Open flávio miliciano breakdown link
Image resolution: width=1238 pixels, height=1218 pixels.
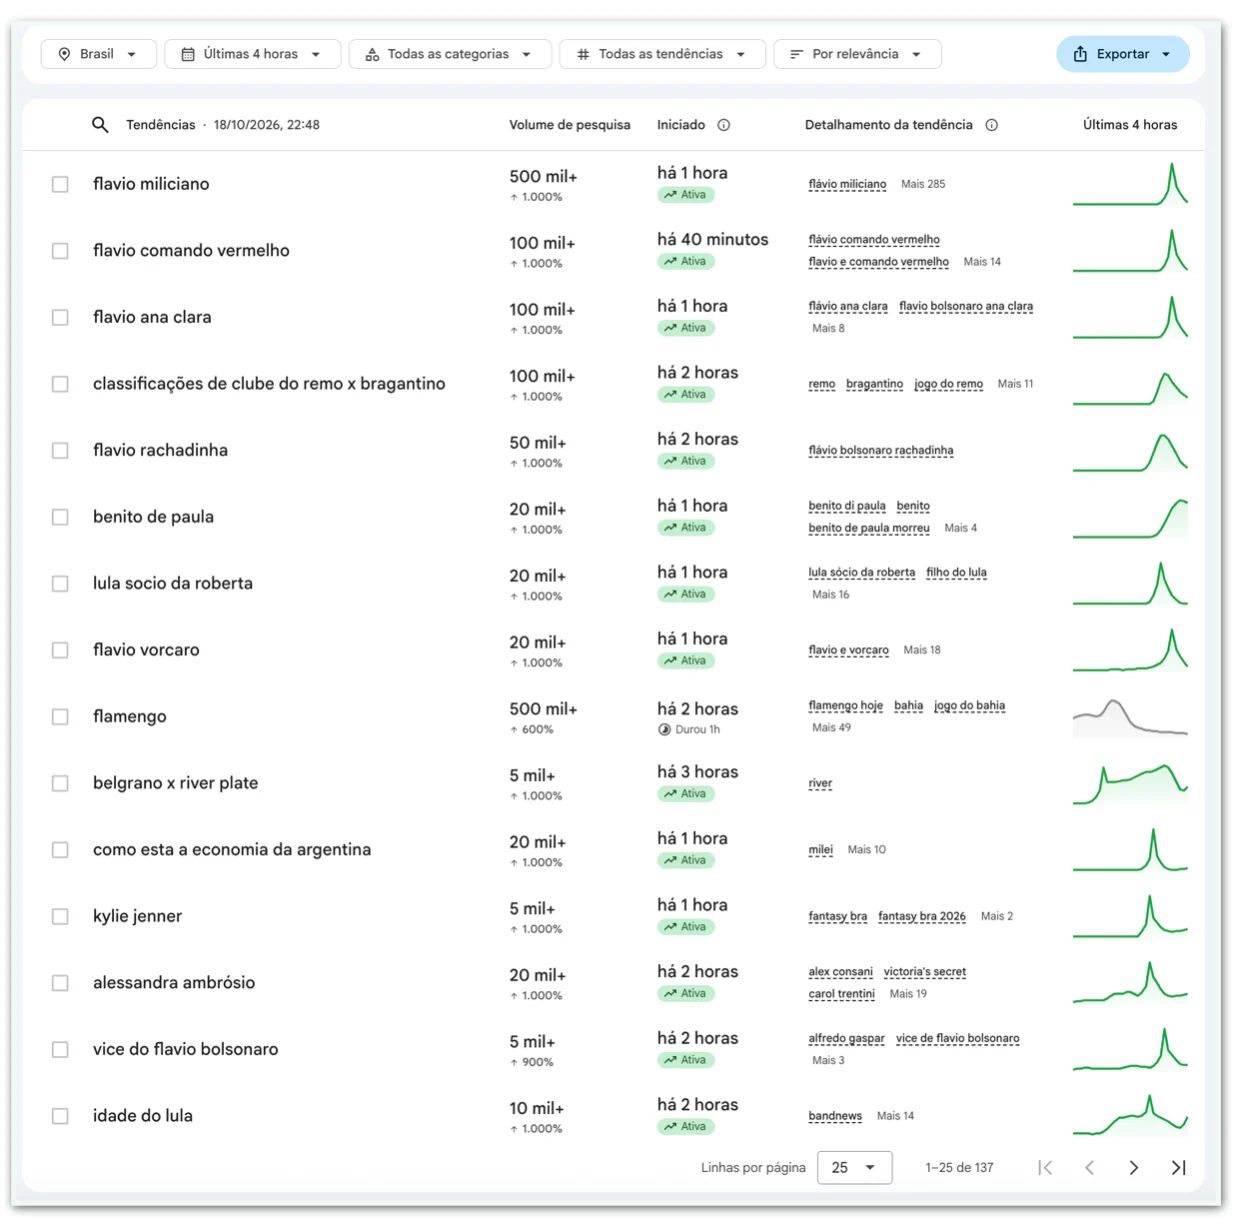[x=847, y=184]
